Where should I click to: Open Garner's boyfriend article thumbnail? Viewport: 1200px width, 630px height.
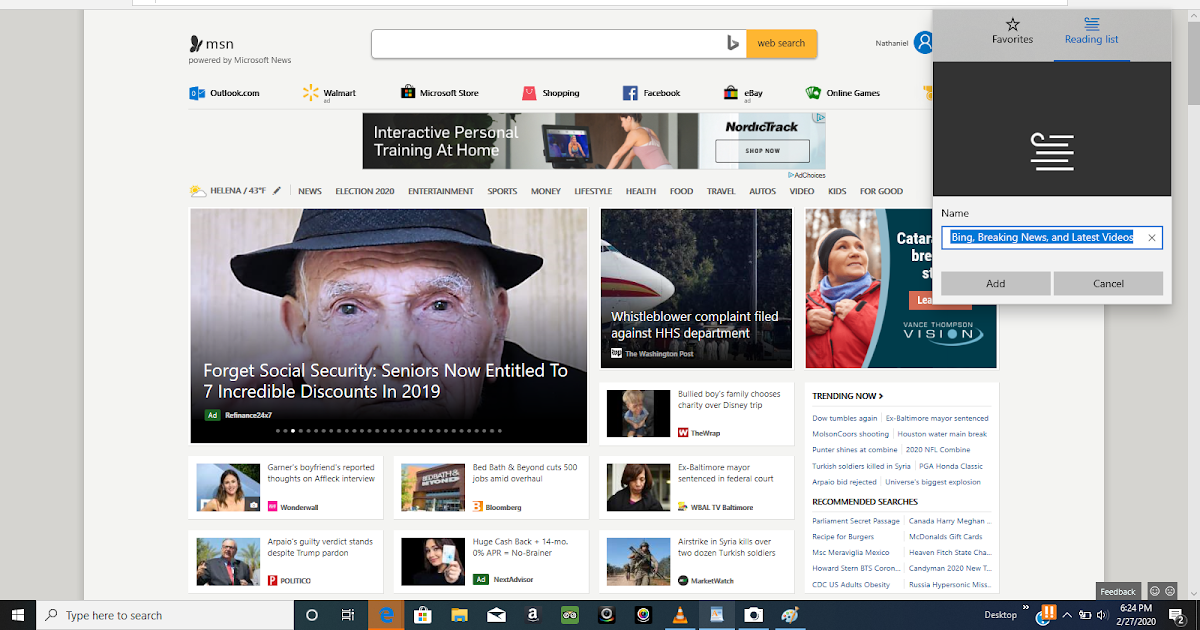click(x=228, y=487)
